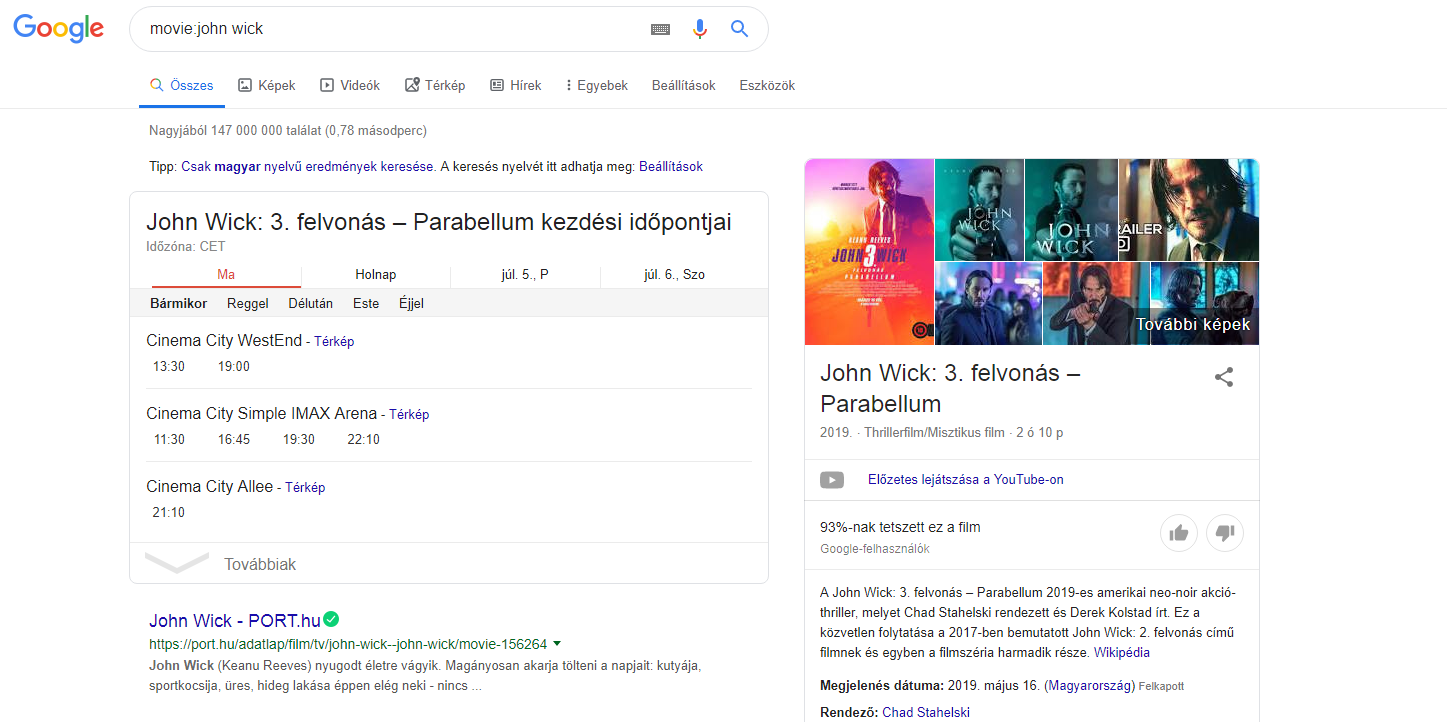Select the júl. 5., P date tab
Image resolution: width=1447 pixels, height=722 pixels.
click(525, 274)
